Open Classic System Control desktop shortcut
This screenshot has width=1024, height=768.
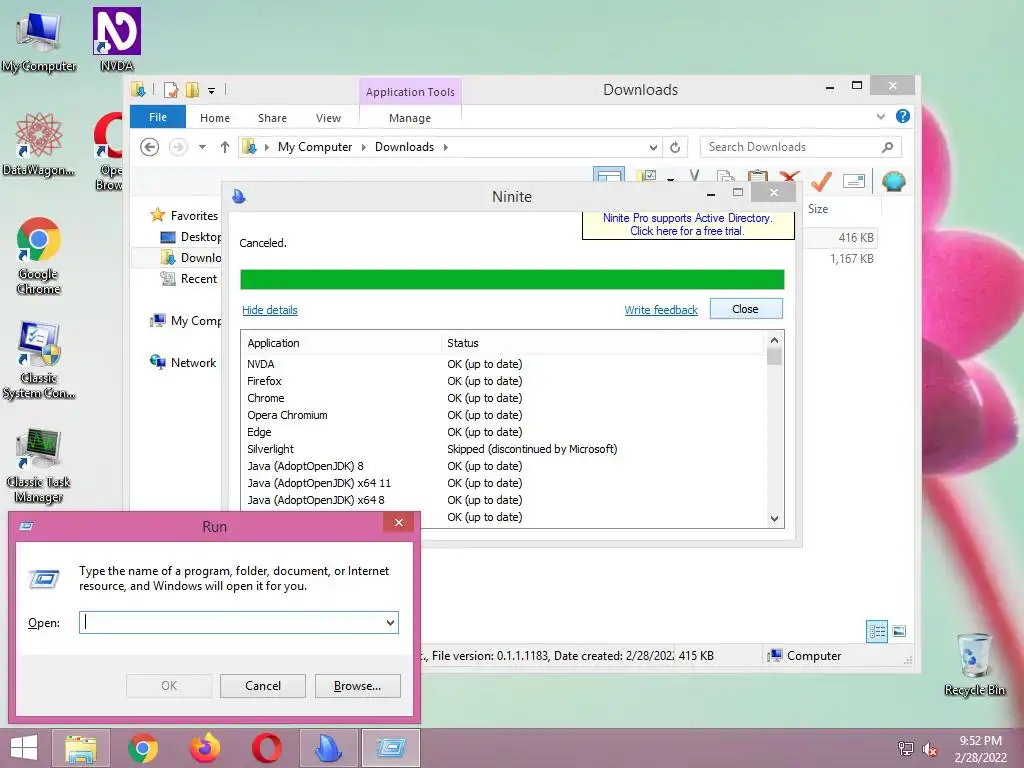tap(39, 360)
